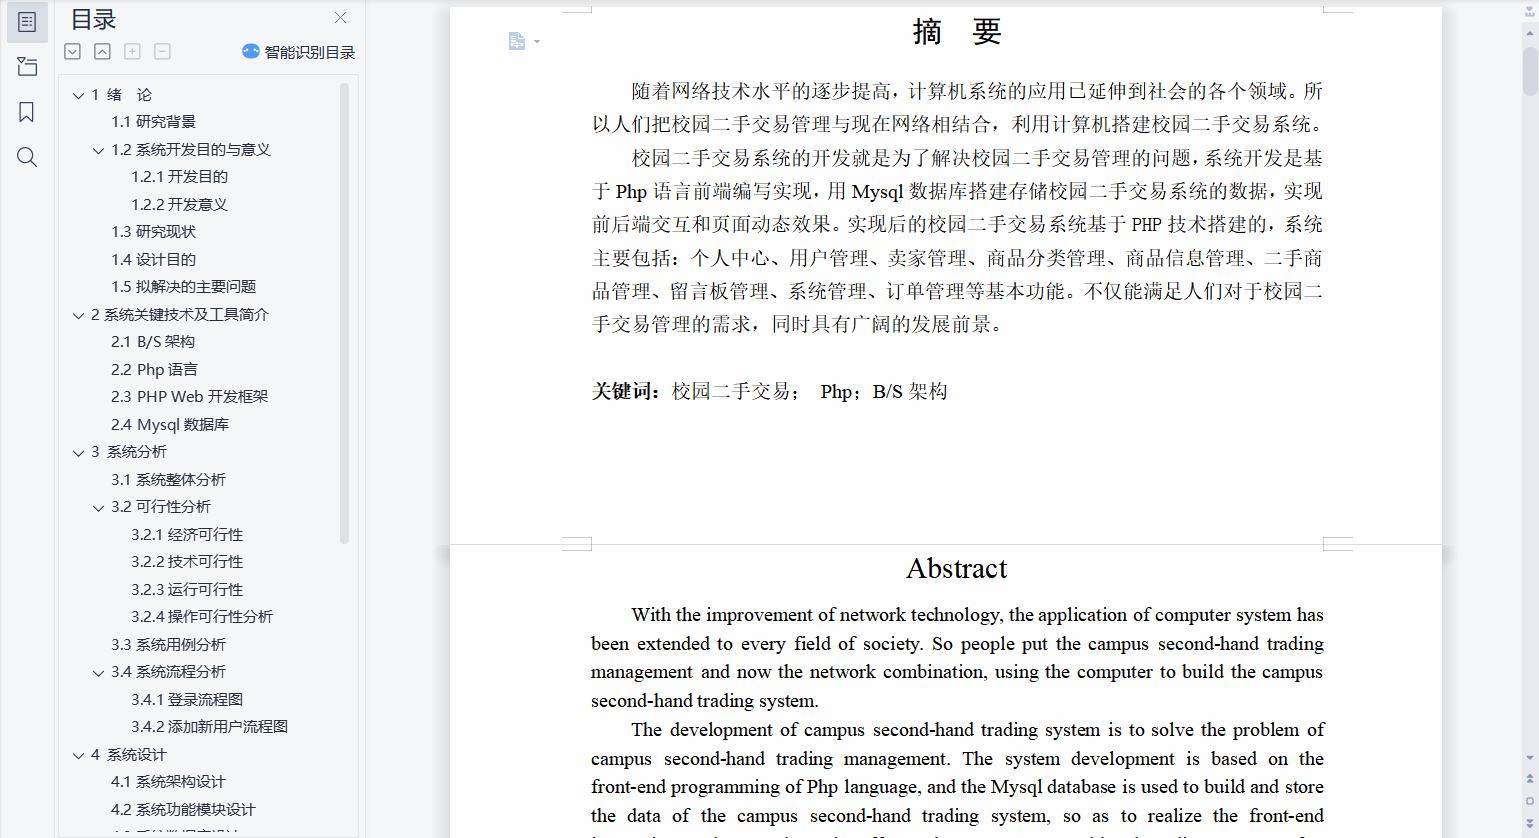Close the 目录 panel
1539x838 pixels.
click(x=340, y=18)
